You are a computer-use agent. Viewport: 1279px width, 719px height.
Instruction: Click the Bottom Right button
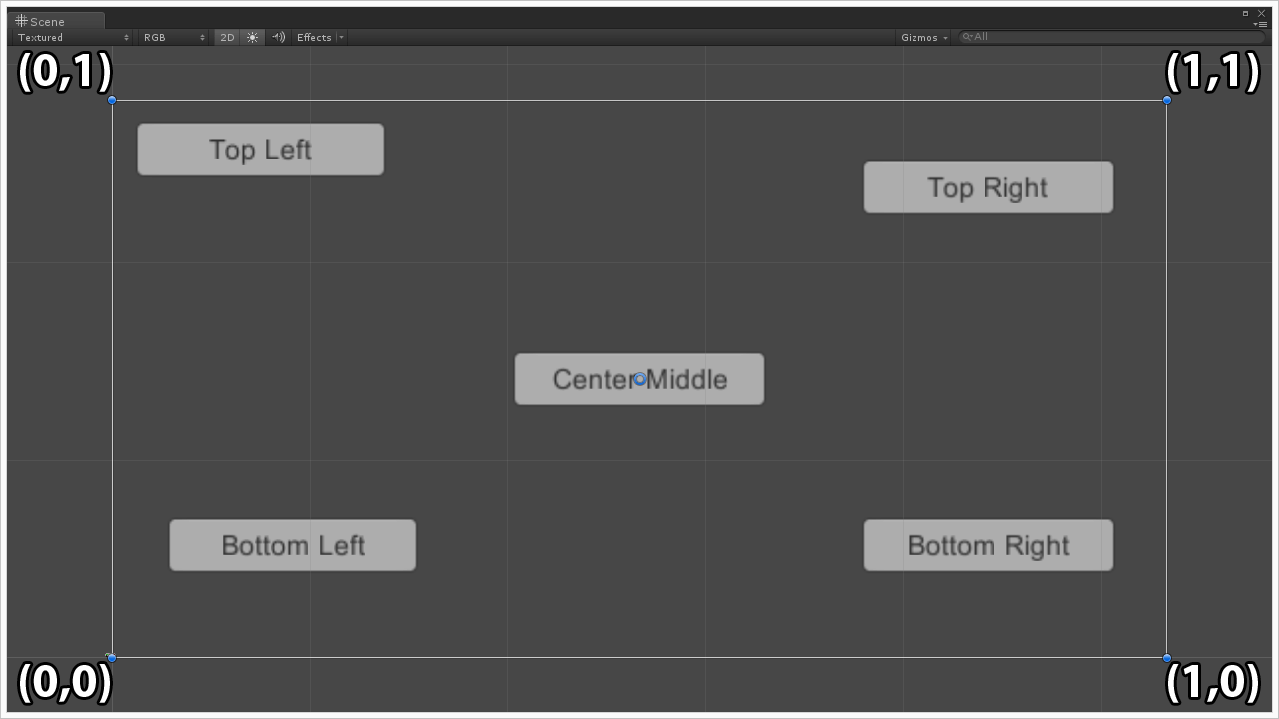click(988, 545)
